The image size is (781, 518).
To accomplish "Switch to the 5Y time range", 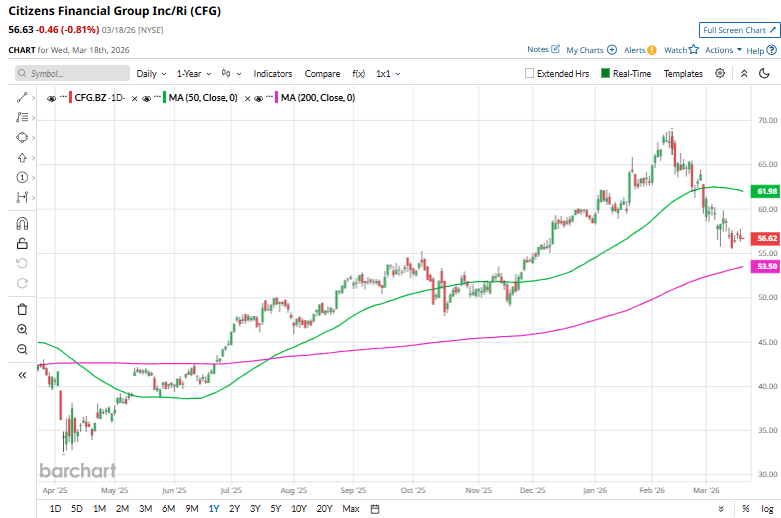I will pyautogui.click(x=275, y=509).
